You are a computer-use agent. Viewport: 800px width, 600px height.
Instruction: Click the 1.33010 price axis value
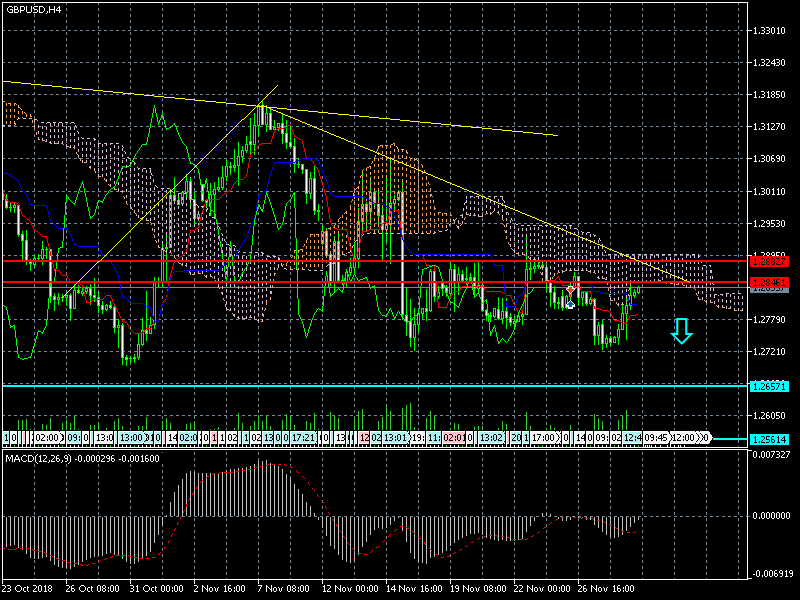(771, 31)
